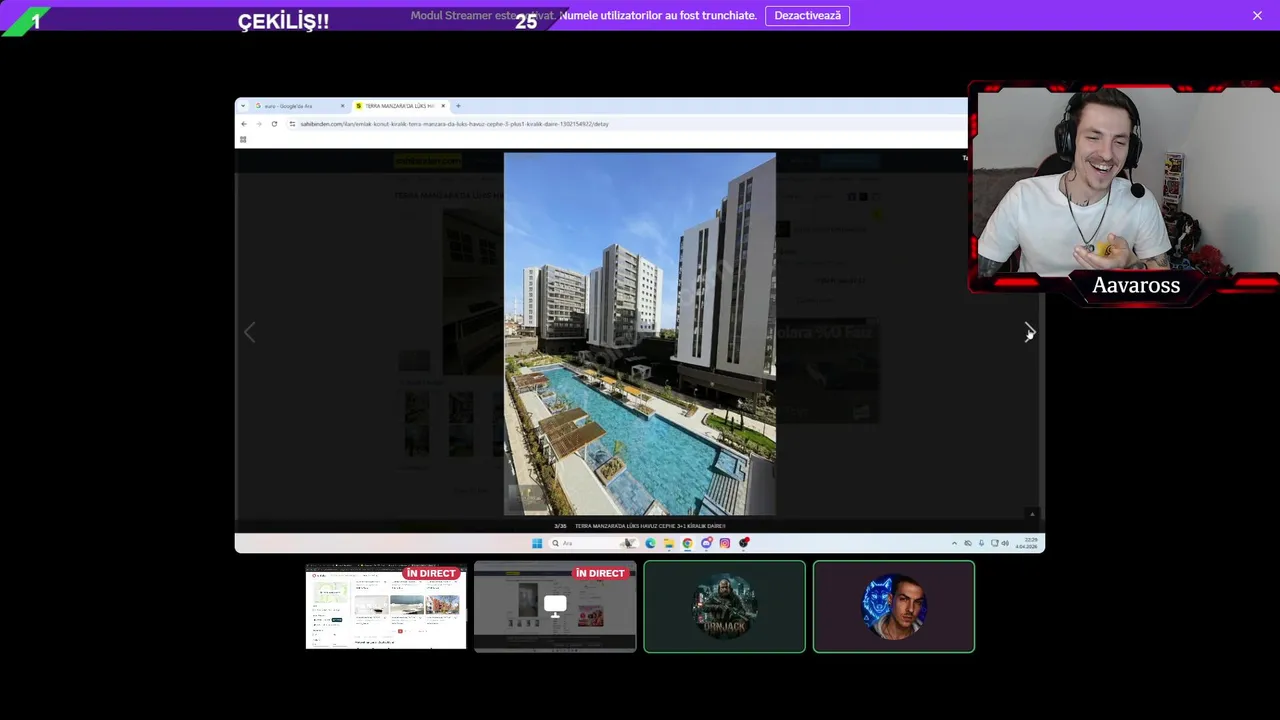Close the Streamer mode banner
The height and width of the screenshot is (720, 1280).
(1257, 16)
